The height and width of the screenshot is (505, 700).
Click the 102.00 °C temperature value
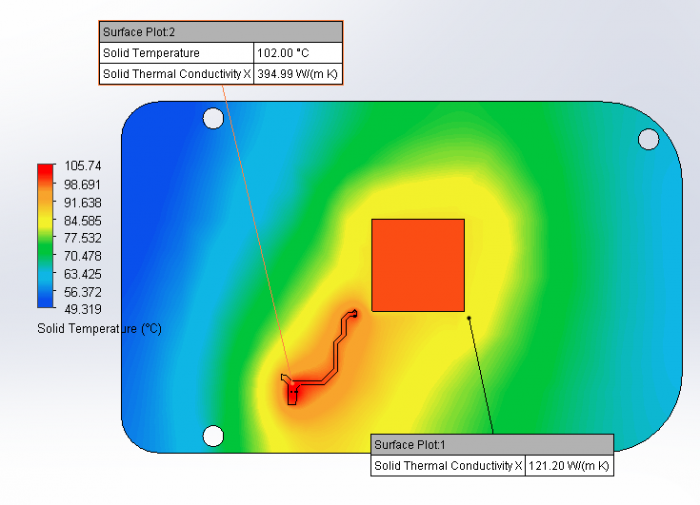[281, 53]
